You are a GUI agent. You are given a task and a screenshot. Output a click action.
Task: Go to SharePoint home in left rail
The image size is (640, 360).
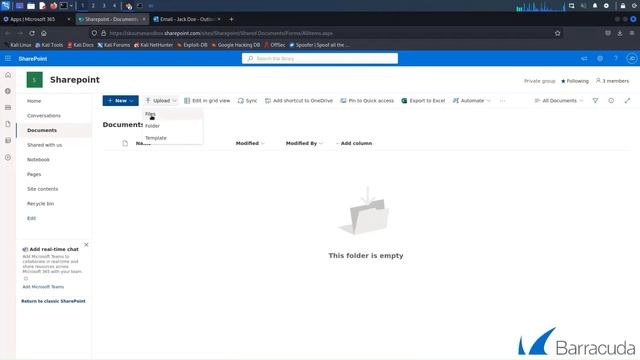[8, 75]
